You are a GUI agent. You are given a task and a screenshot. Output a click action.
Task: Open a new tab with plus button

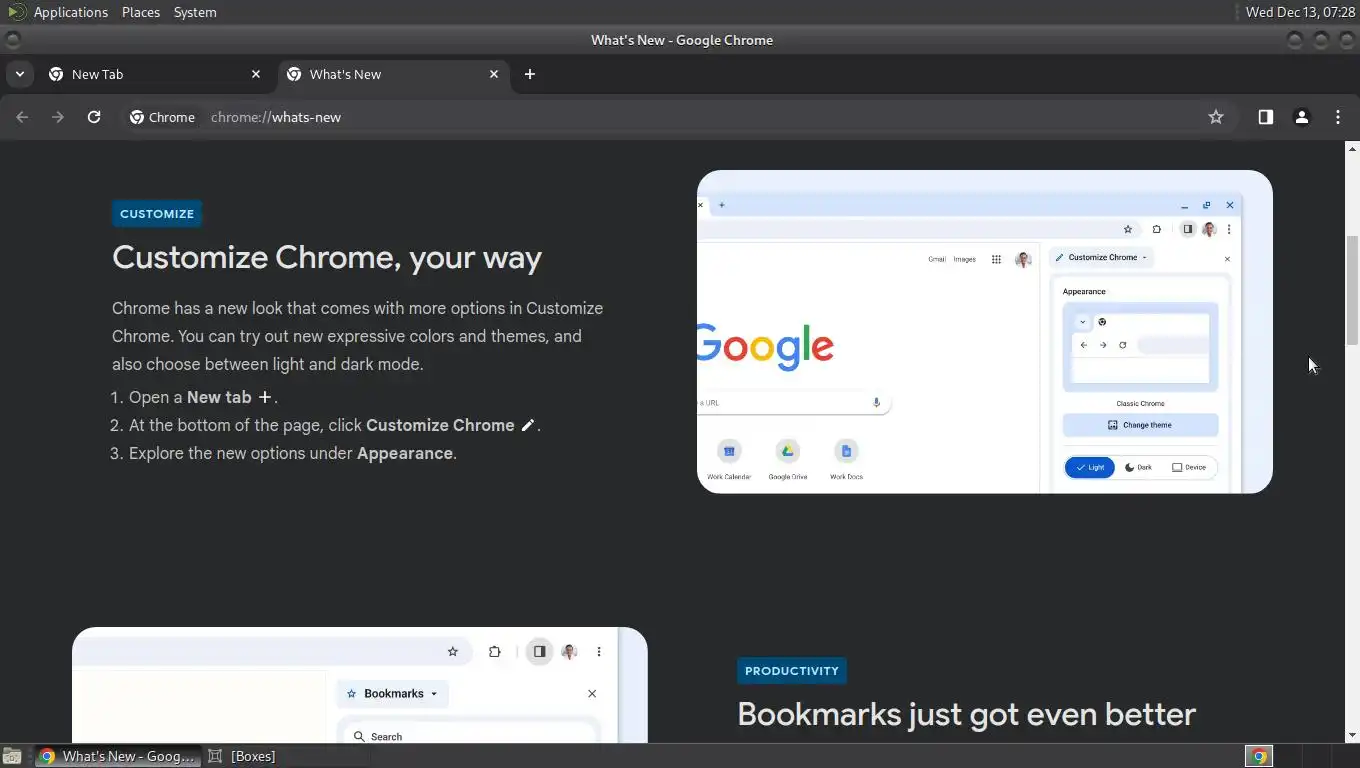click(530, 74)
